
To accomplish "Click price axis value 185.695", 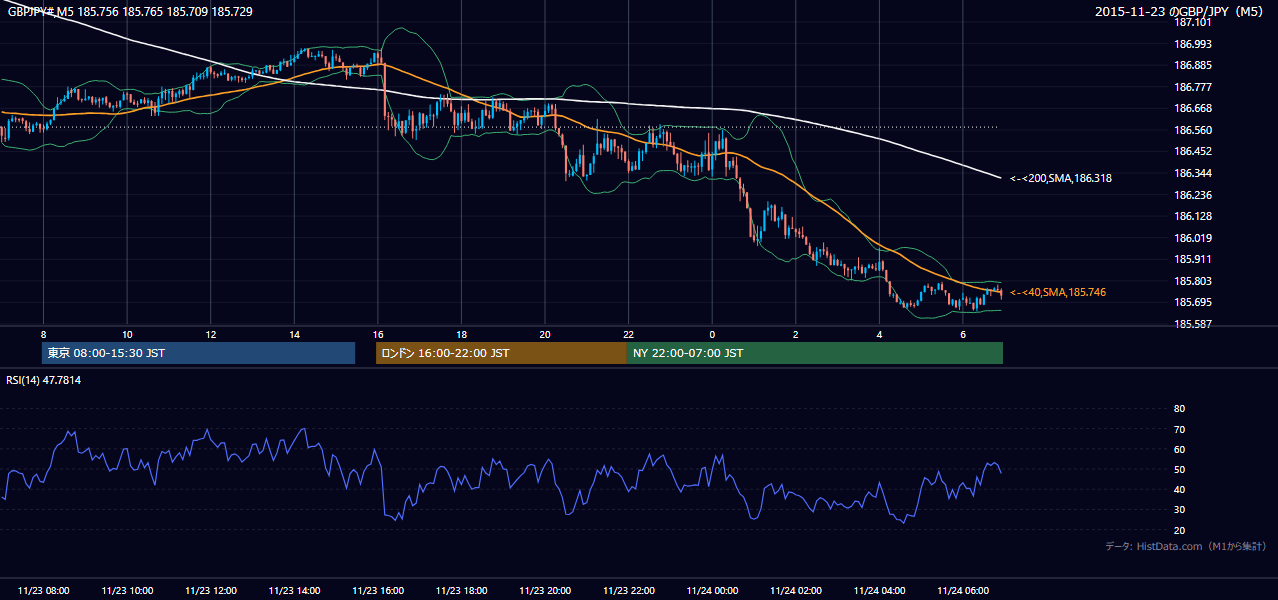I will [1192, 303].
